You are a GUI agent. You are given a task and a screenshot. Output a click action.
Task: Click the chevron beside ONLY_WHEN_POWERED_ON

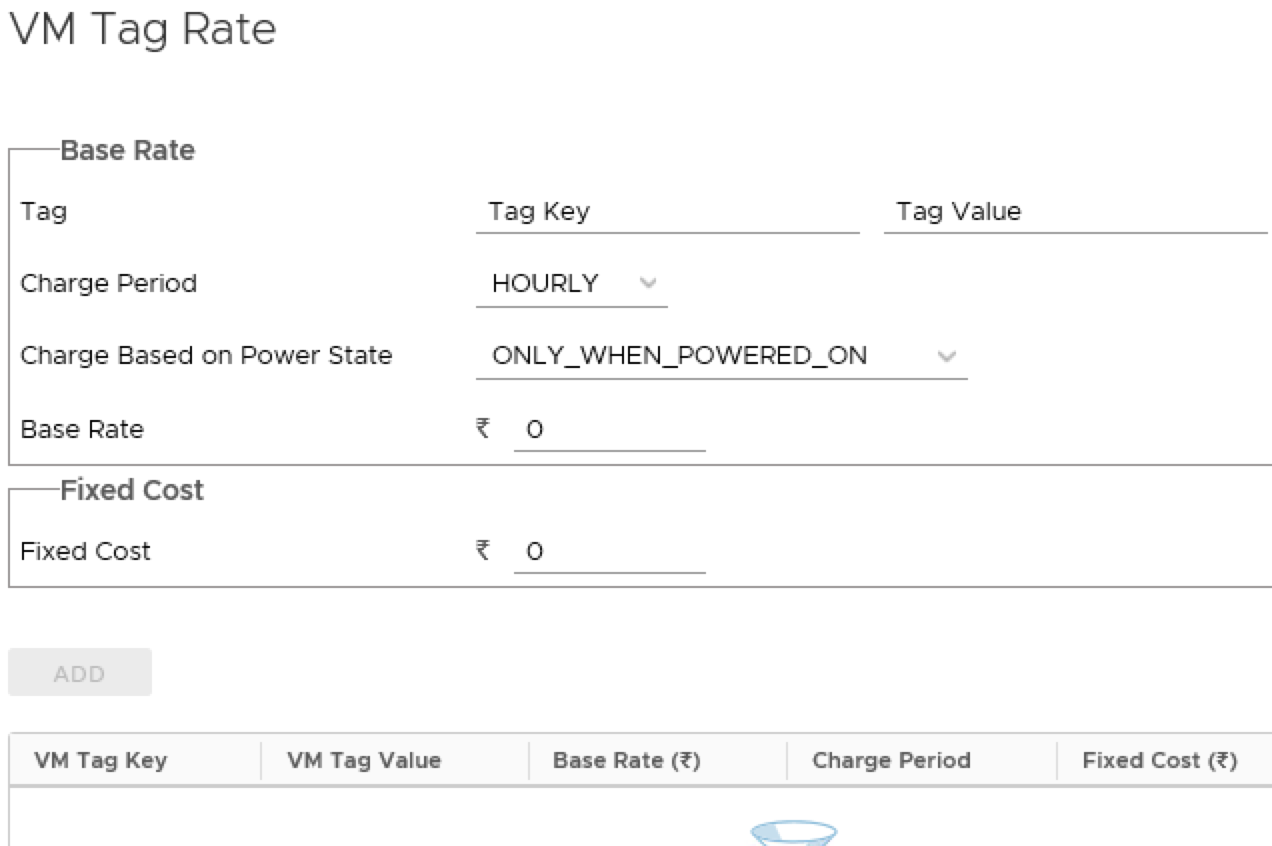(946, 356)
